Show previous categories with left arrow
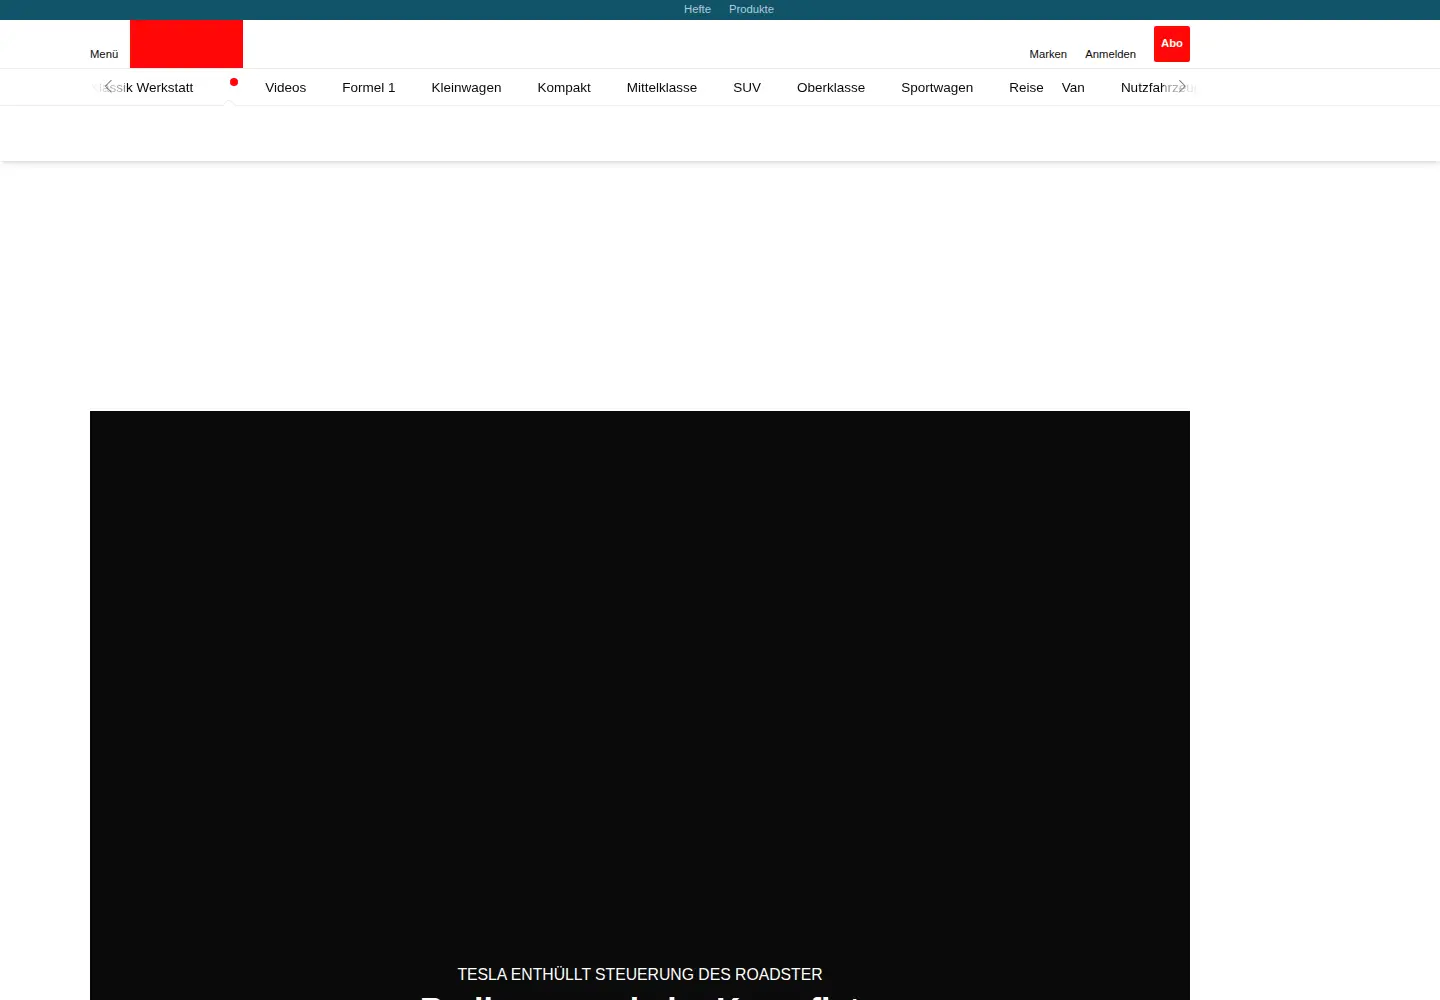Viewport: 1440px width, 1000px height. tap(108, 87)
